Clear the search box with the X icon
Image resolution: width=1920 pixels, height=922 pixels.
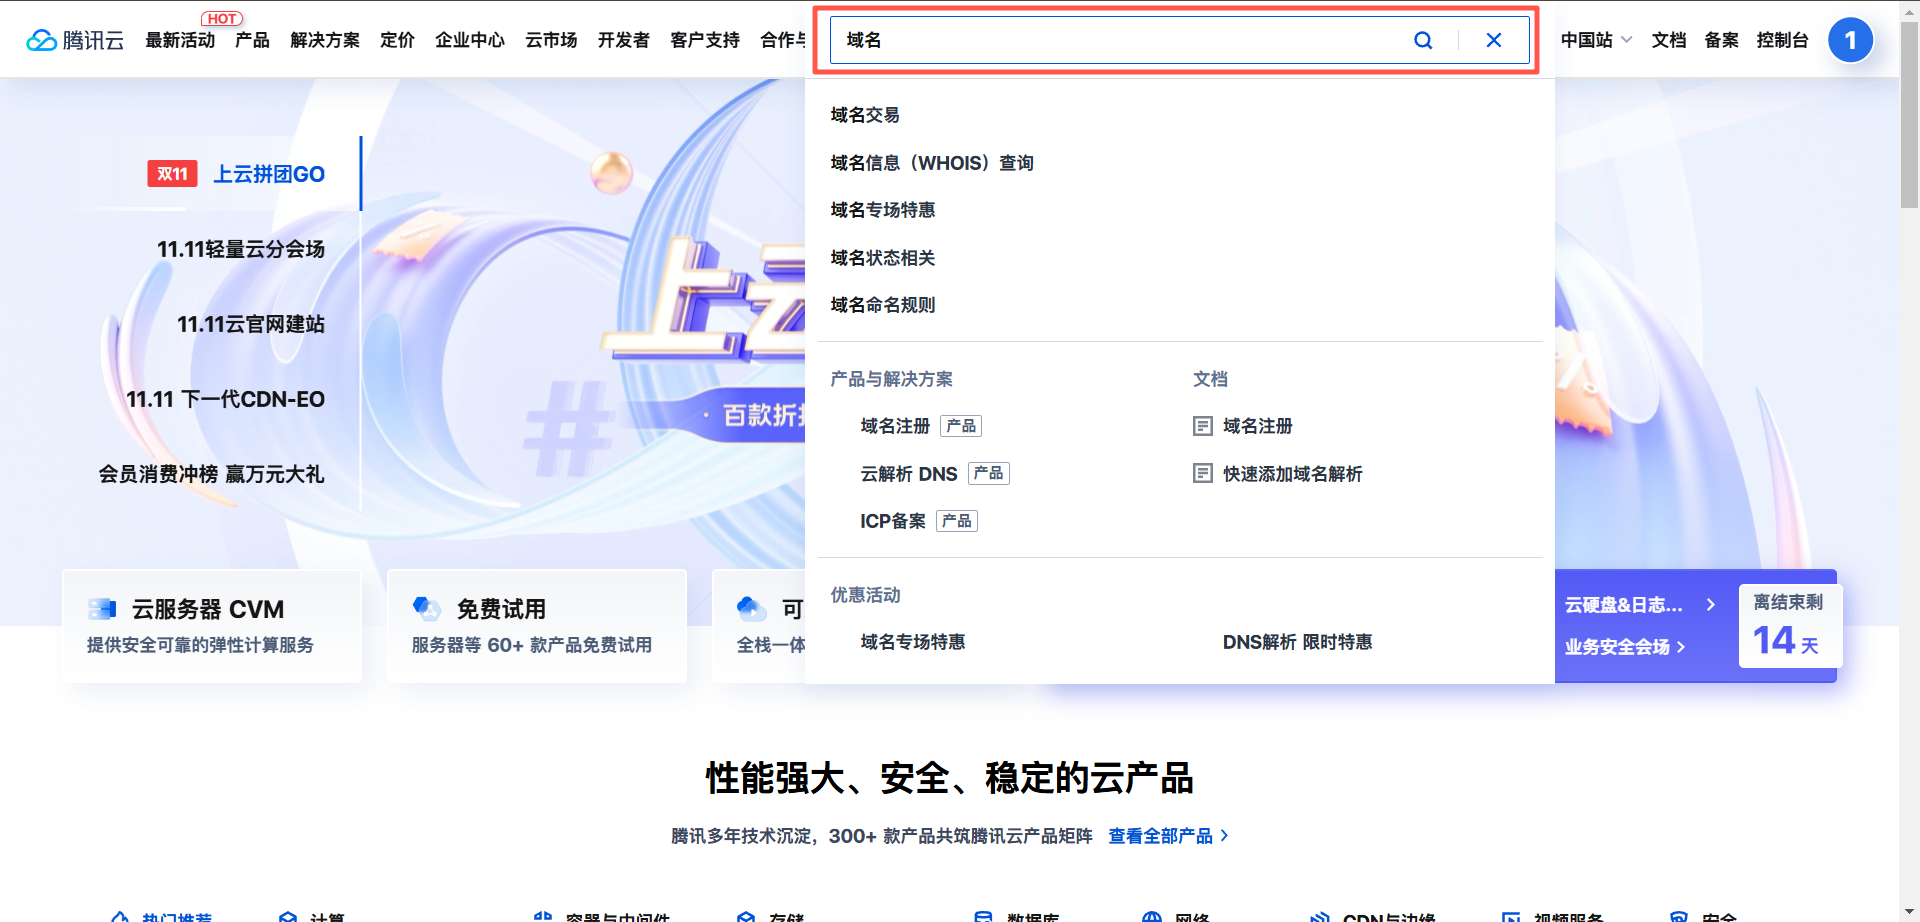[1494, 40]
